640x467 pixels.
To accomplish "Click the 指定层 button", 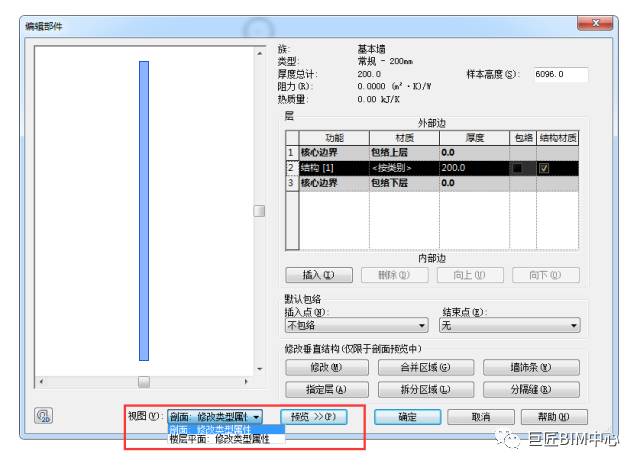I will tap(327, 389).
